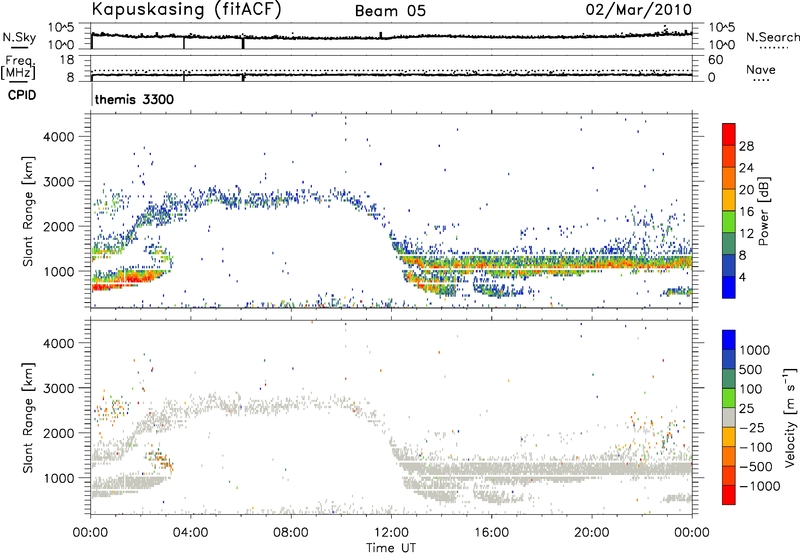The height and width of the screenshot is (554, 800).
Task: Select the 'CPID' row label
Action: click(x=22, y=95)
